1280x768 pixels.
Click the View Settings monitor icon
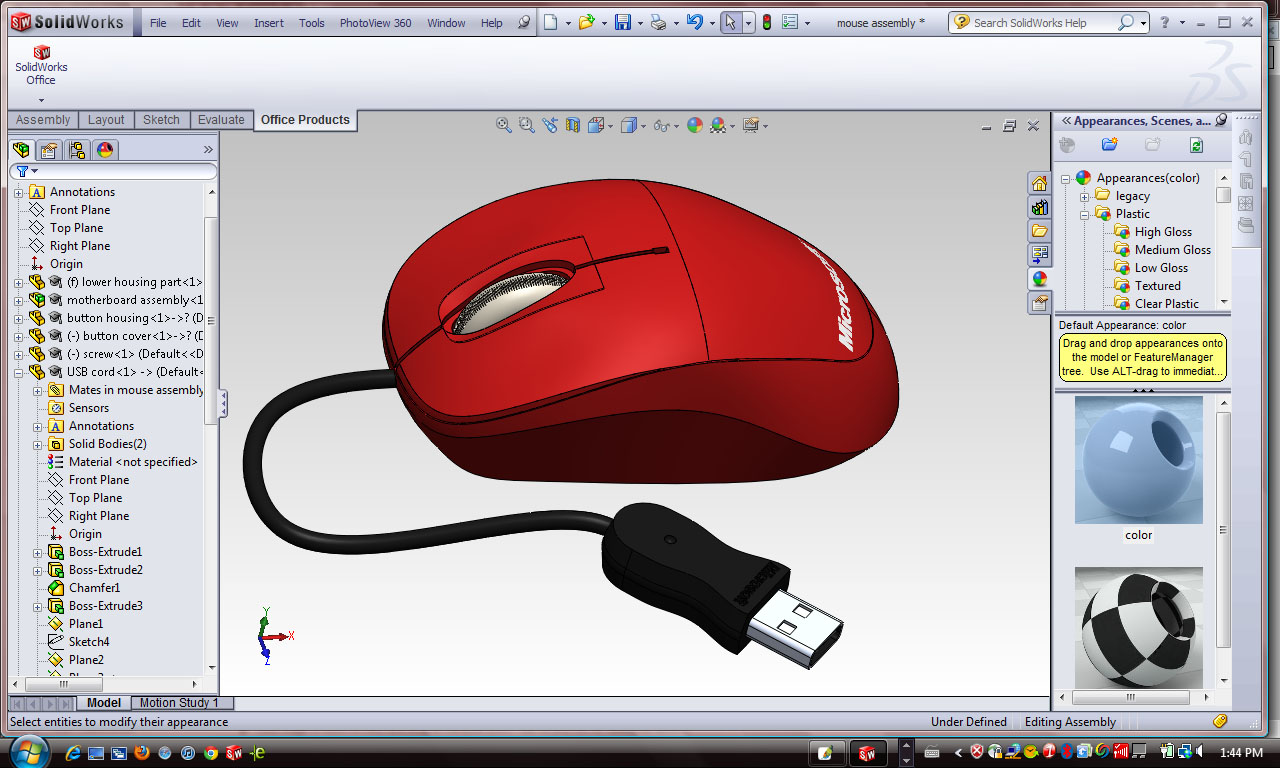(x=750, y=125)
